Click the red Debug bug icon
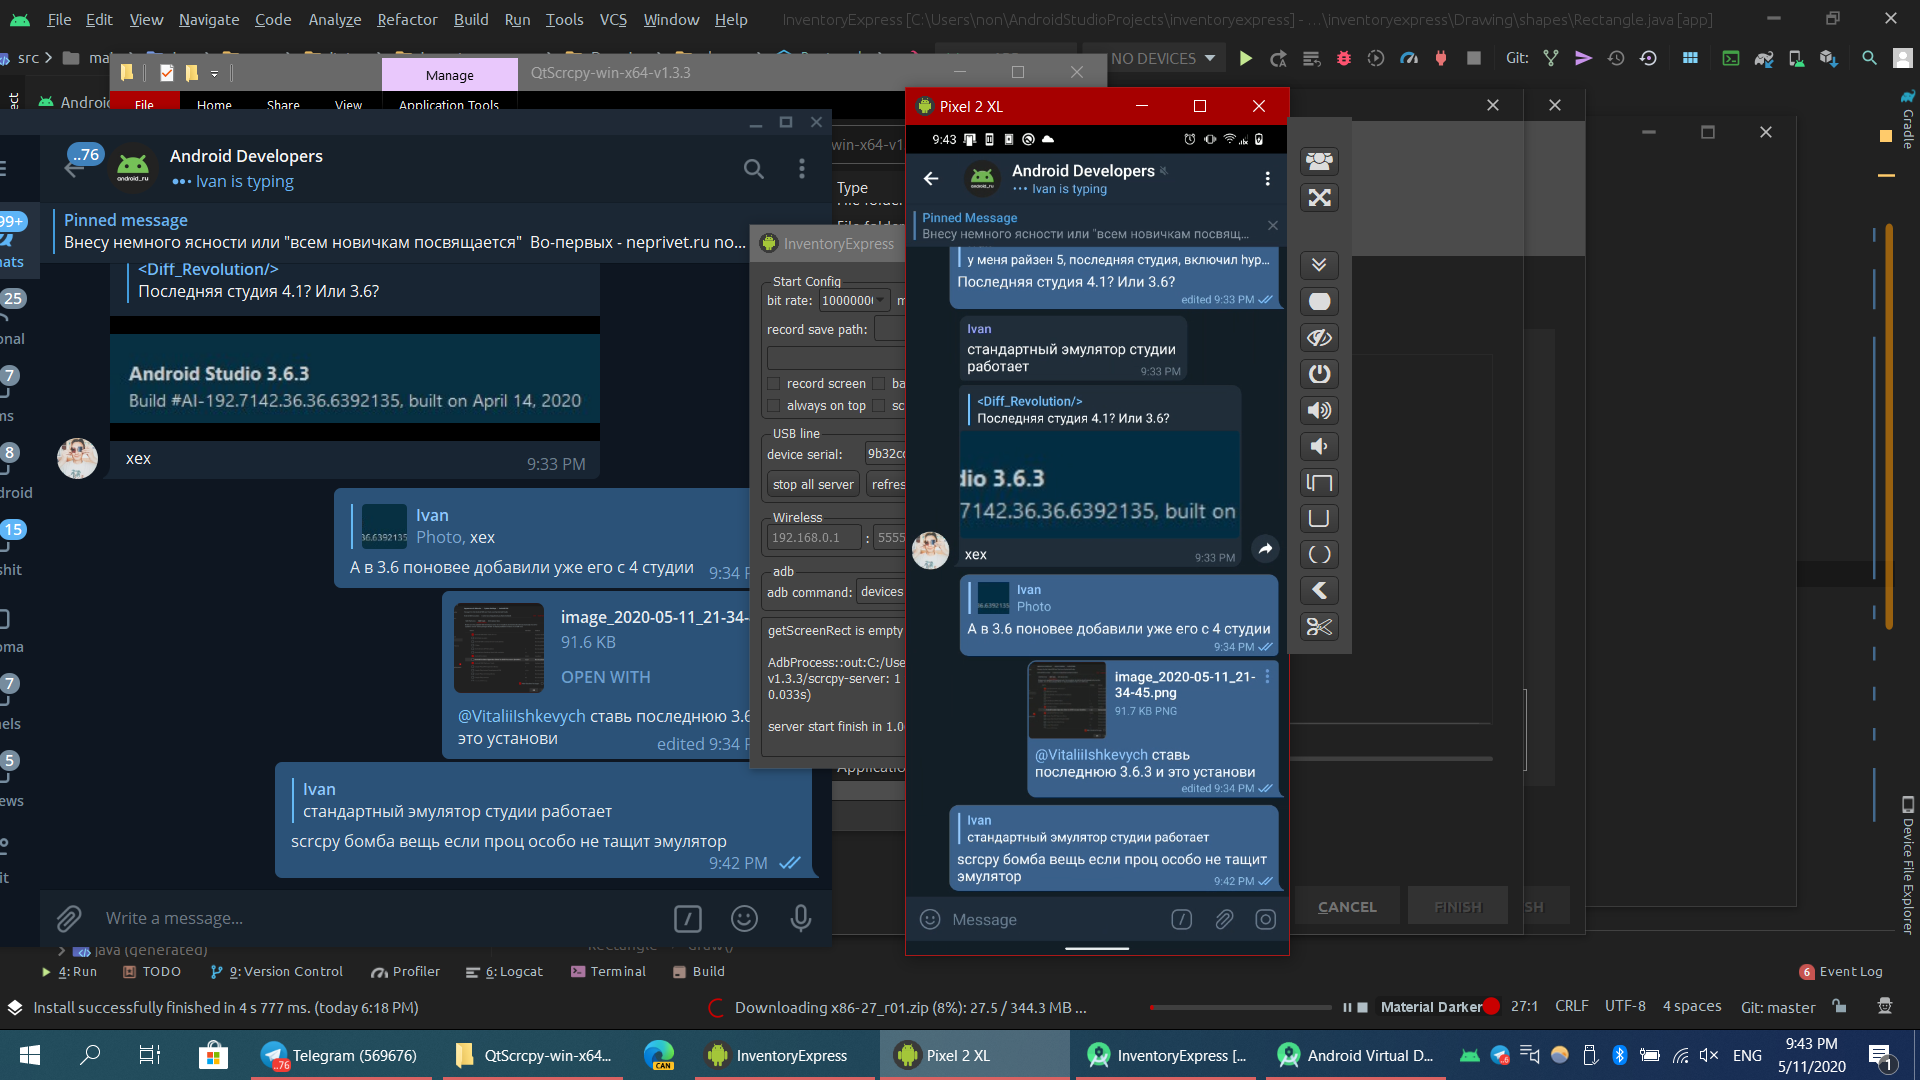Screen dimensions: 1920x1080 pos(1344,59)
